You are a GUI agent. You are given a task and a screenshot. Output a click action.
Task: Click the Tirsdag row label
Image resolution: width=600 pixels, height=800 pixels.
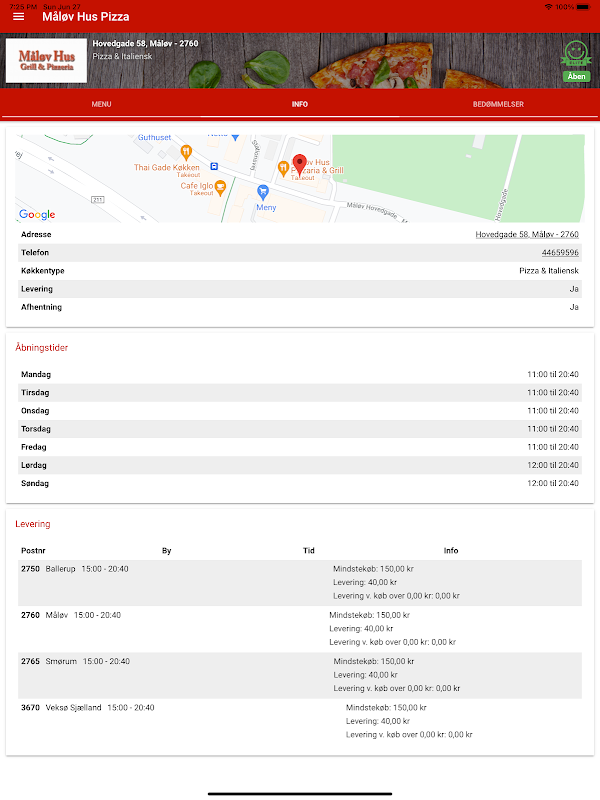pyautogui.click(x=35, y=392)
